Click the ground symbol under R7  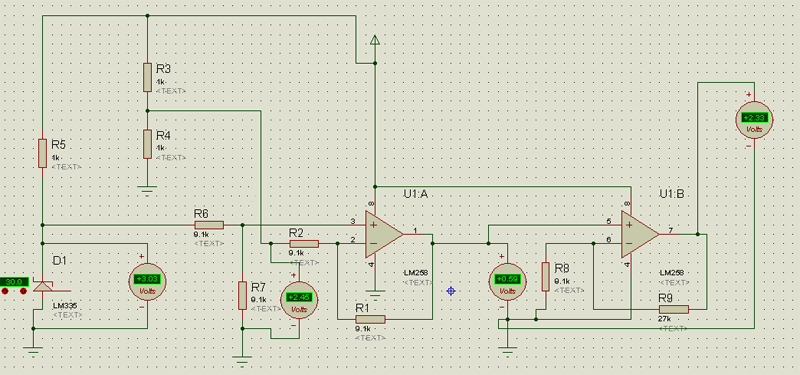[242, 359]
